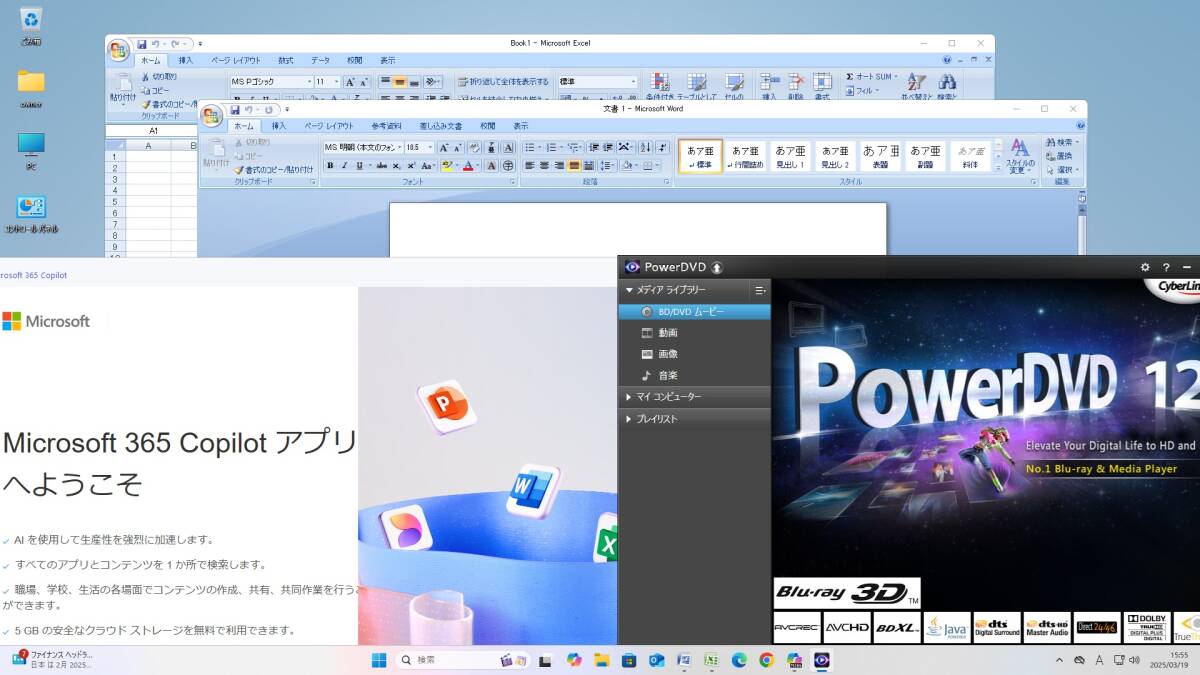Open Recycle Bin desktop icon
1200x675 pixels.
click(31, 26)
